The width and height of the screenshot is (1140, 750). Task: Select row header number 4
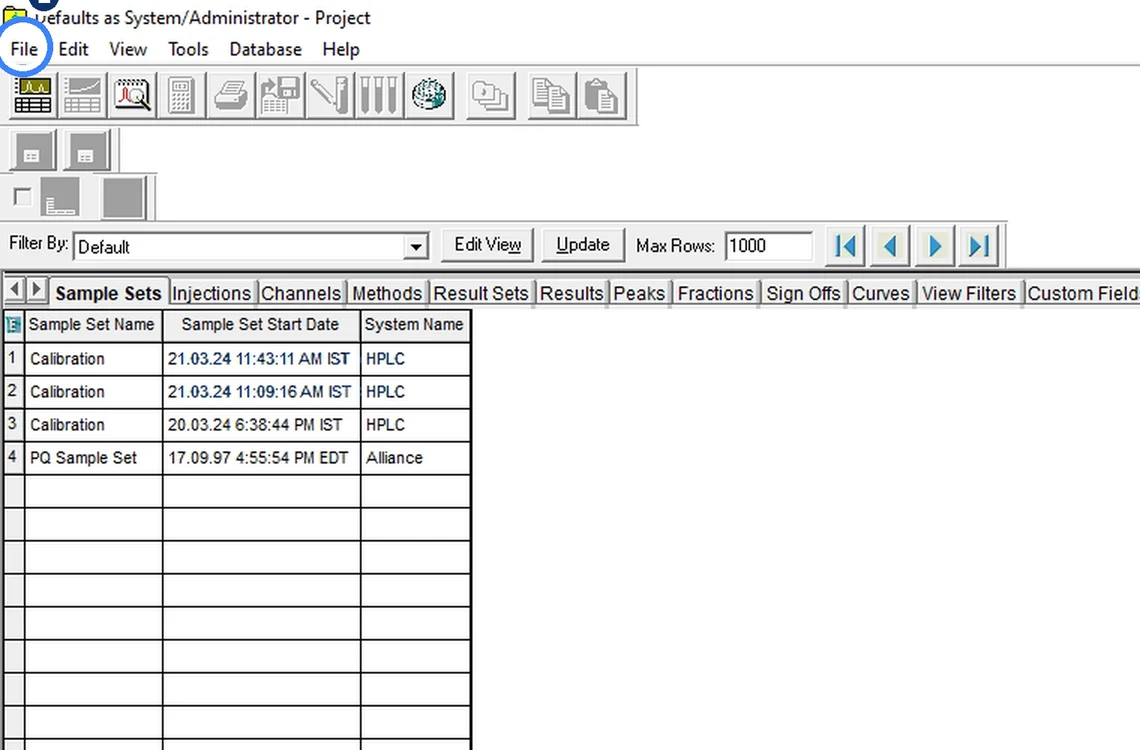click(x=14, y=459)
